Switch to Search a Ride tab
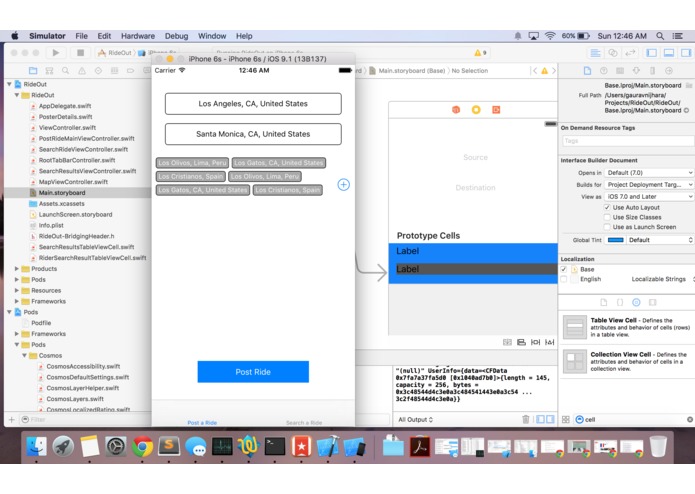 304,422
